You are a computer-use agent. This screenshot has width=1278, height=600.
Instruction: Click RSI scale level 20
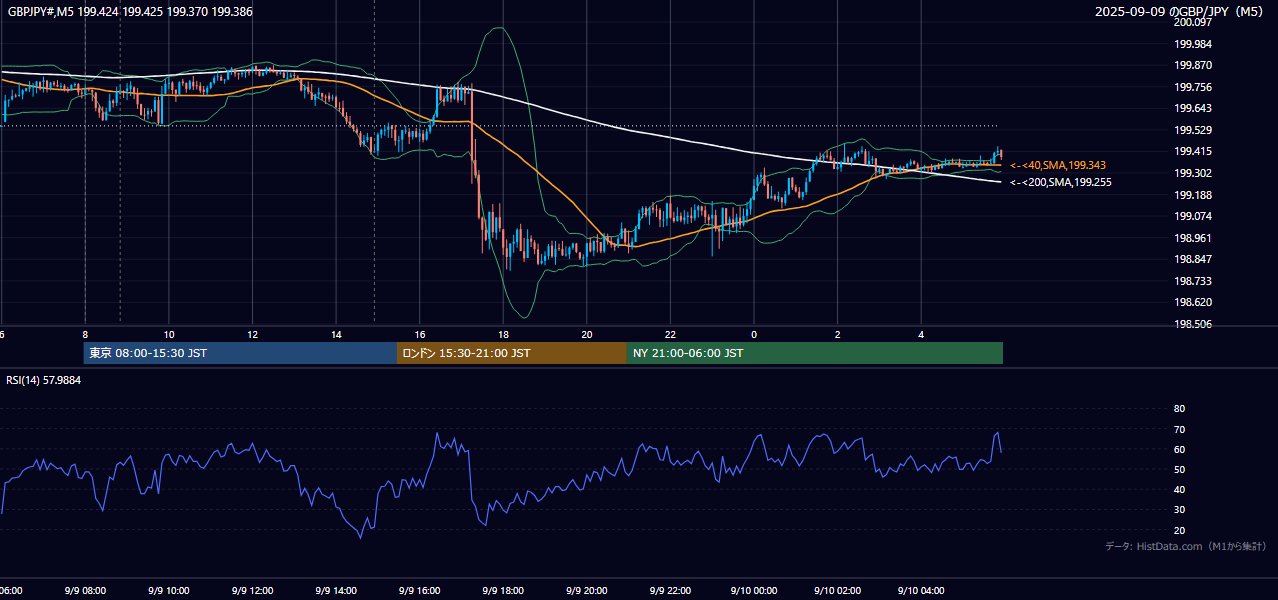[x=1179, y=530]
